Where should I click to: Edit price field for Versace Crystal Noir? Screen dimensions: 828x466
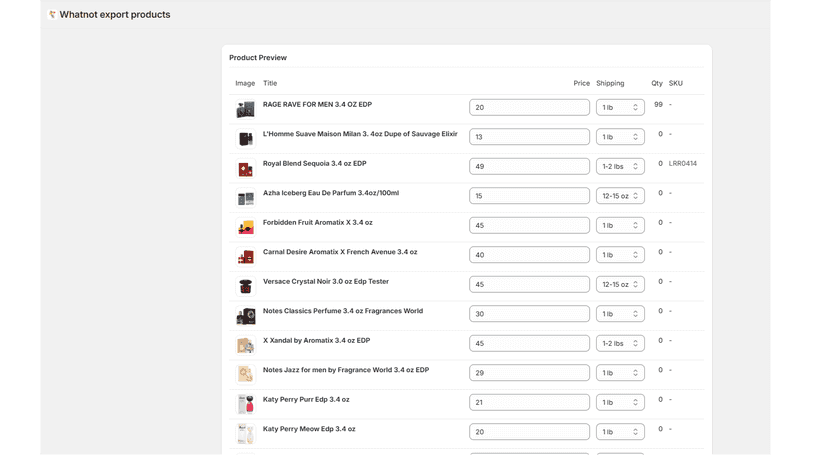(x=529, y=284)
